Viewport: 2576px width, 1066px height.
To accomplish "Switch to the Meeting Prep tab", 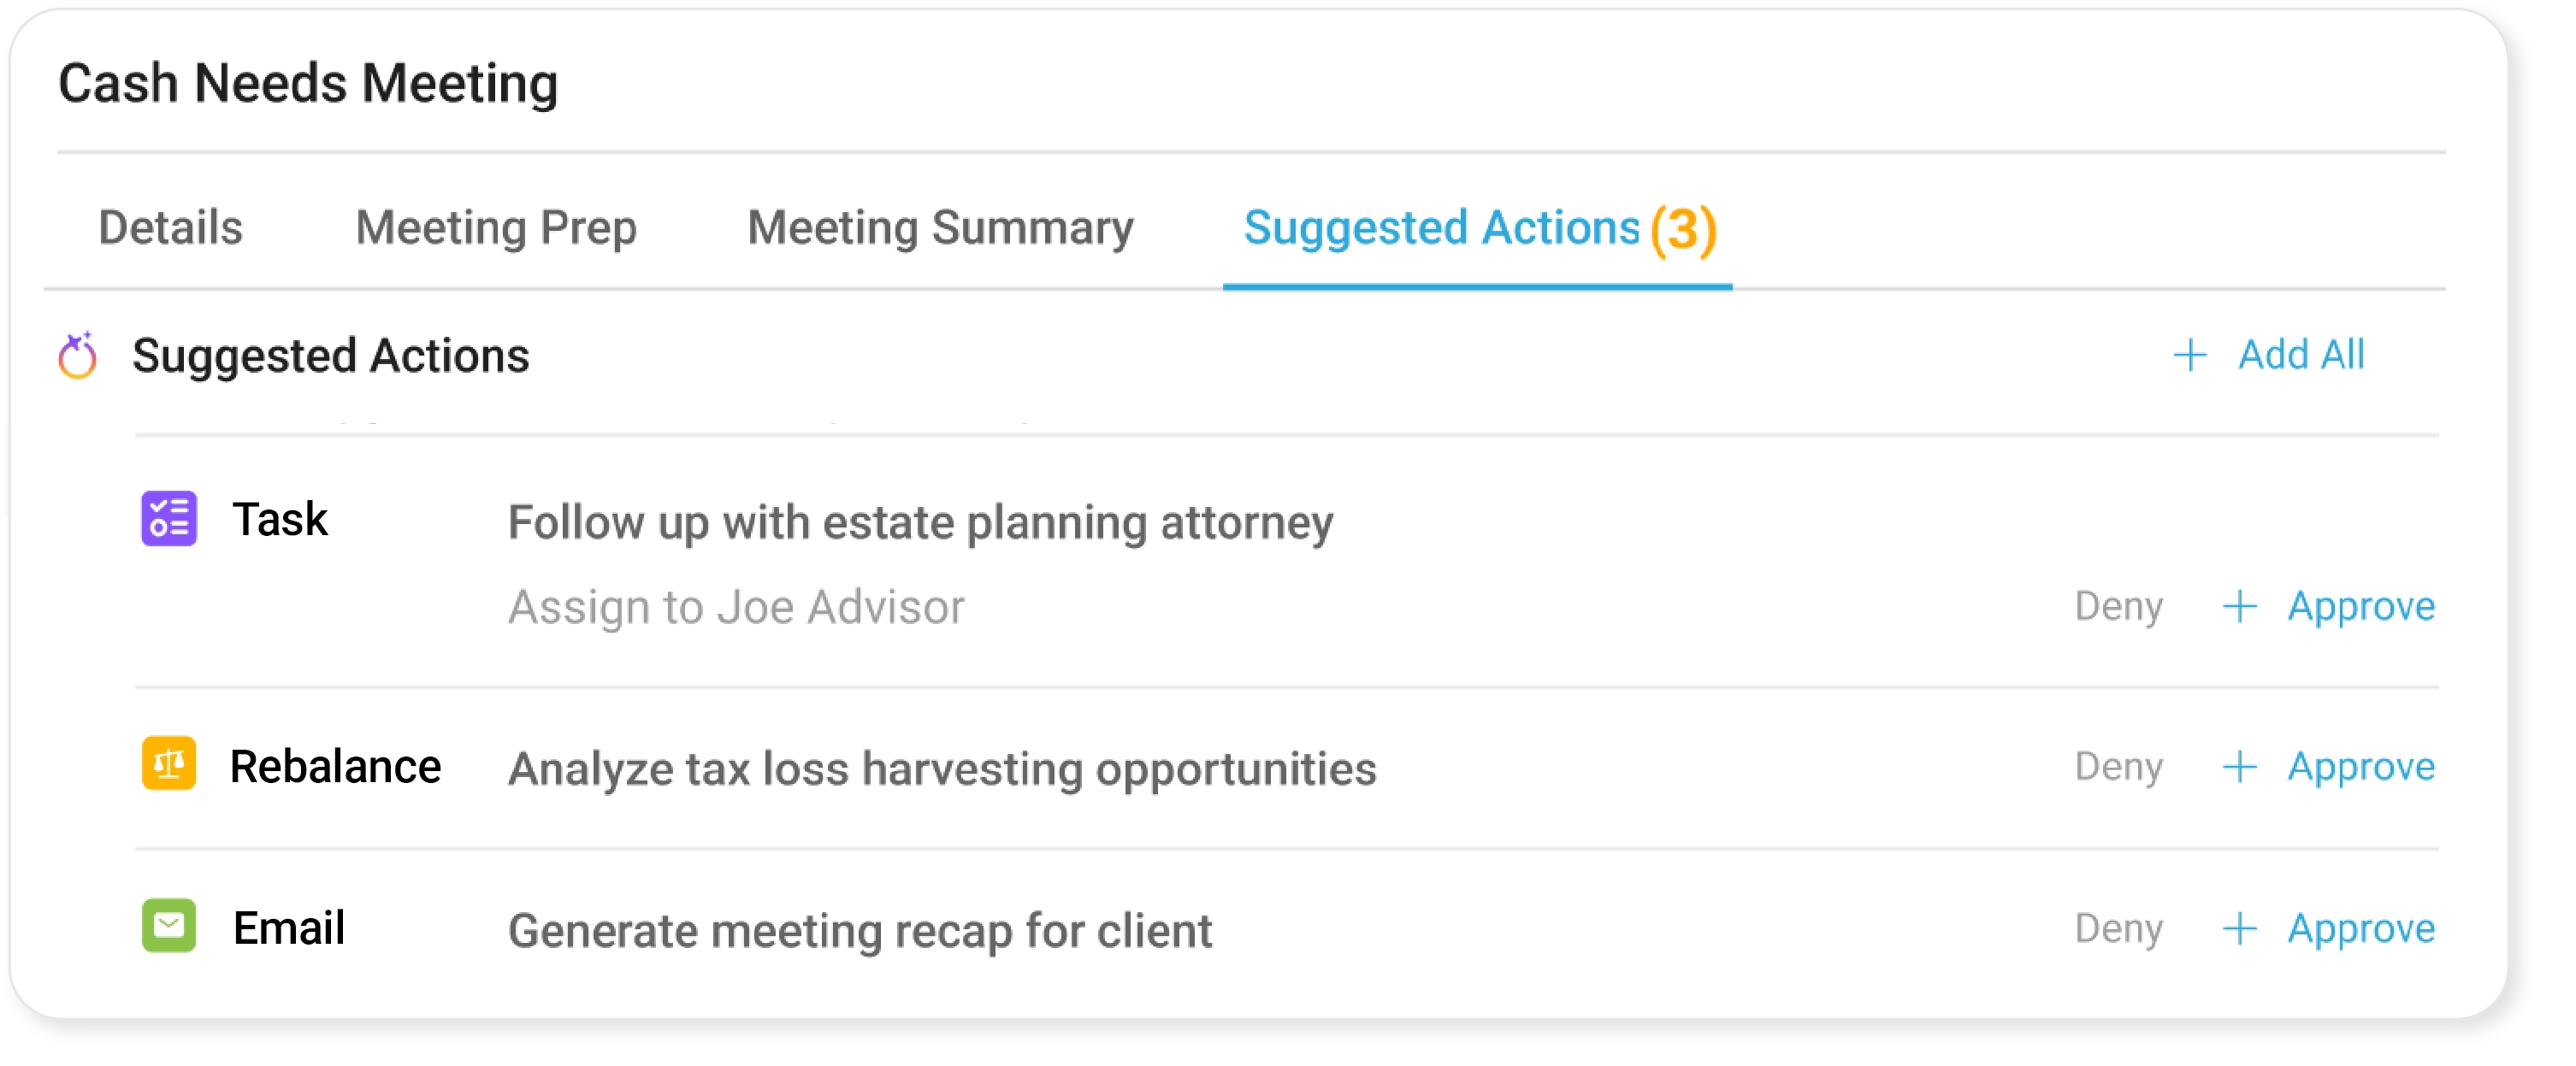I will tap(496, 228).
